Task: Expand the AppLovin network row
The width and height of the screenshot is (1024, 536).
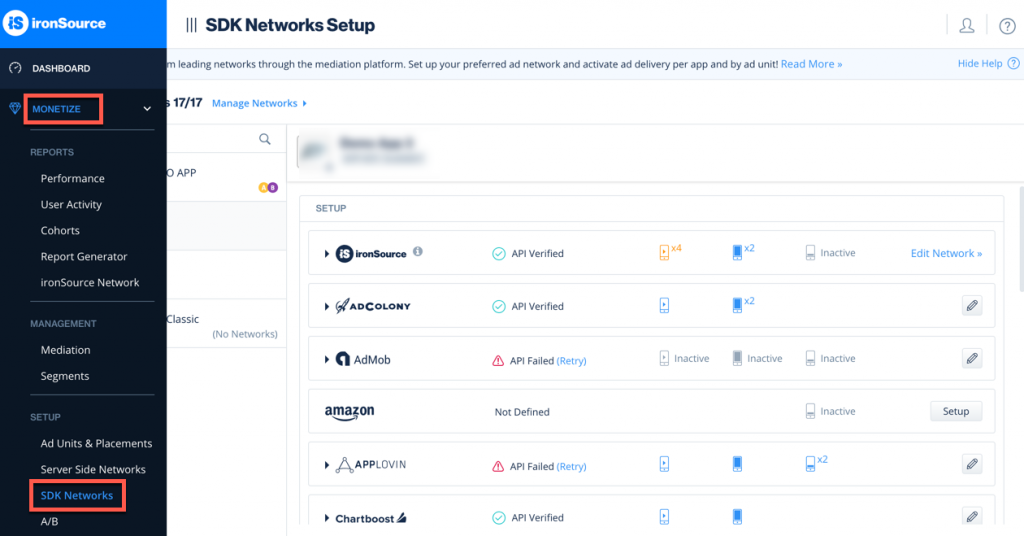Action: pos(327,465)
